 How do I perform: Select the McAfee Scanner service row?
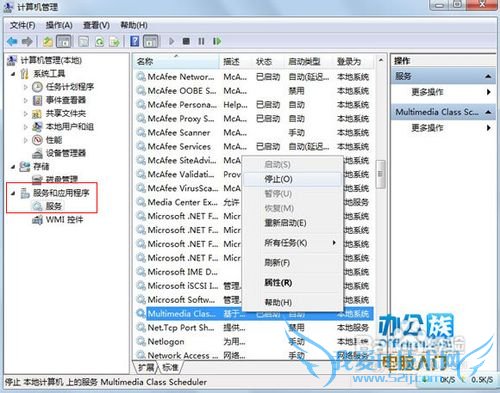[254, 132]
